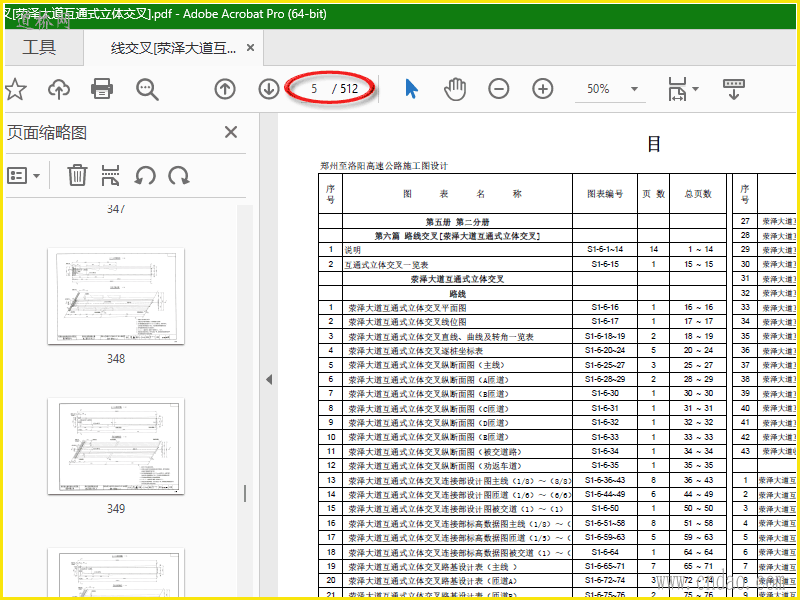Click the delete pages trash icon

point(78,176)
